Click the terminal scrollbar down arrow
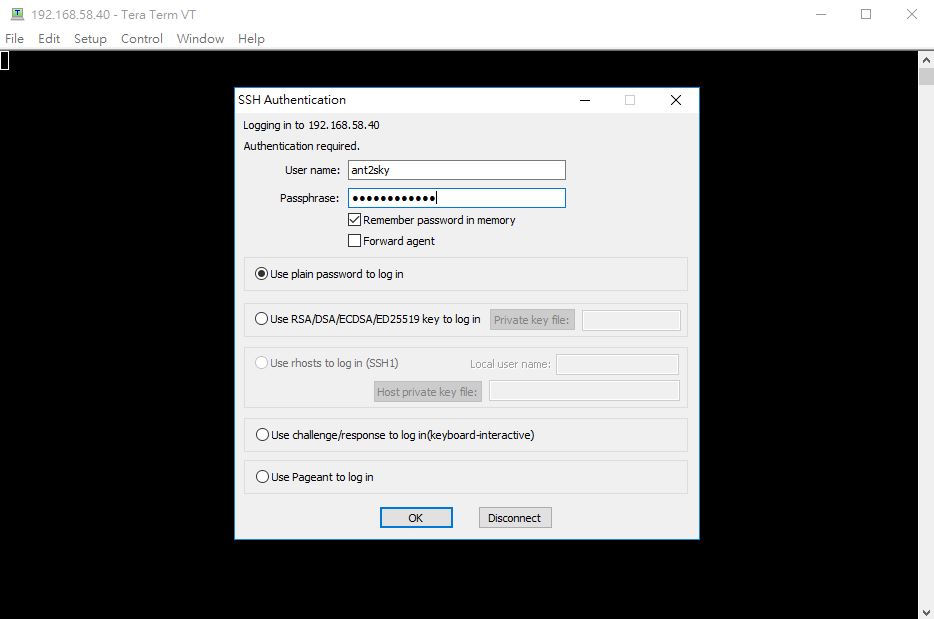The width and height of the screenshot is (934, 619). click(926, 612)
